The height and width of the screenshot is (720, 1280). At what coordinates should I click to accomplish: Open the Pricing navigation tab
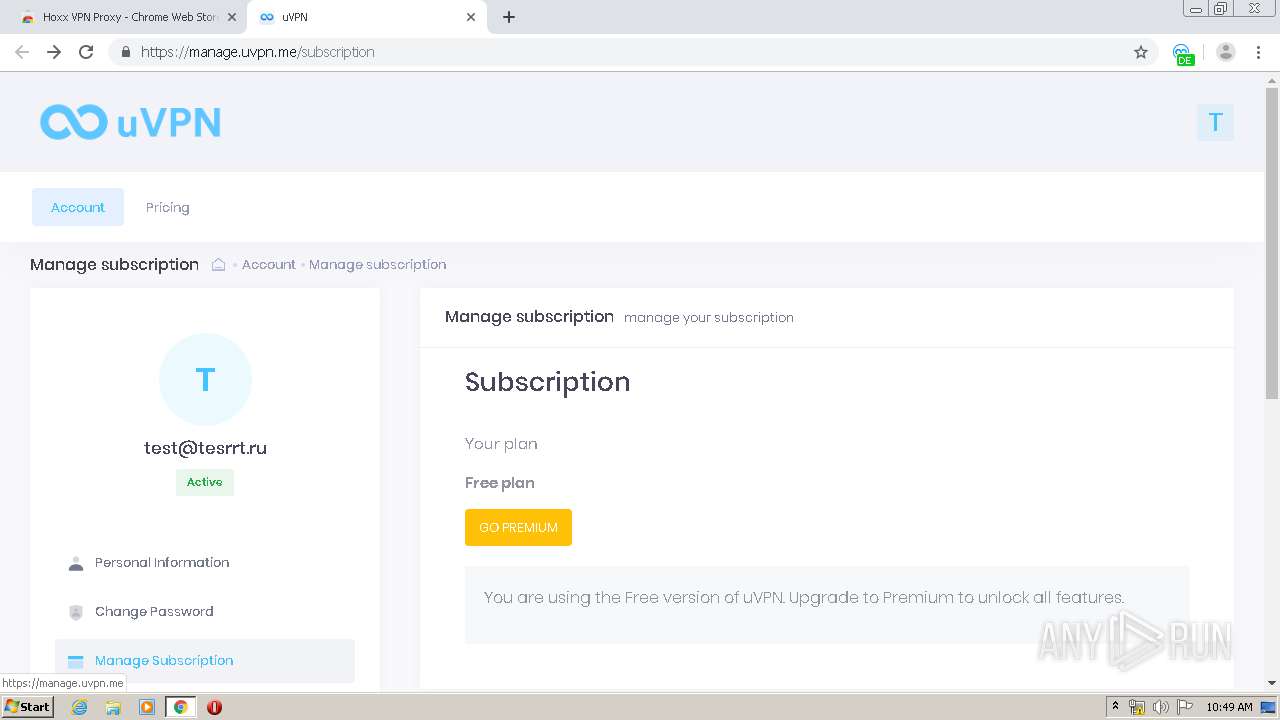pos(167,207)
